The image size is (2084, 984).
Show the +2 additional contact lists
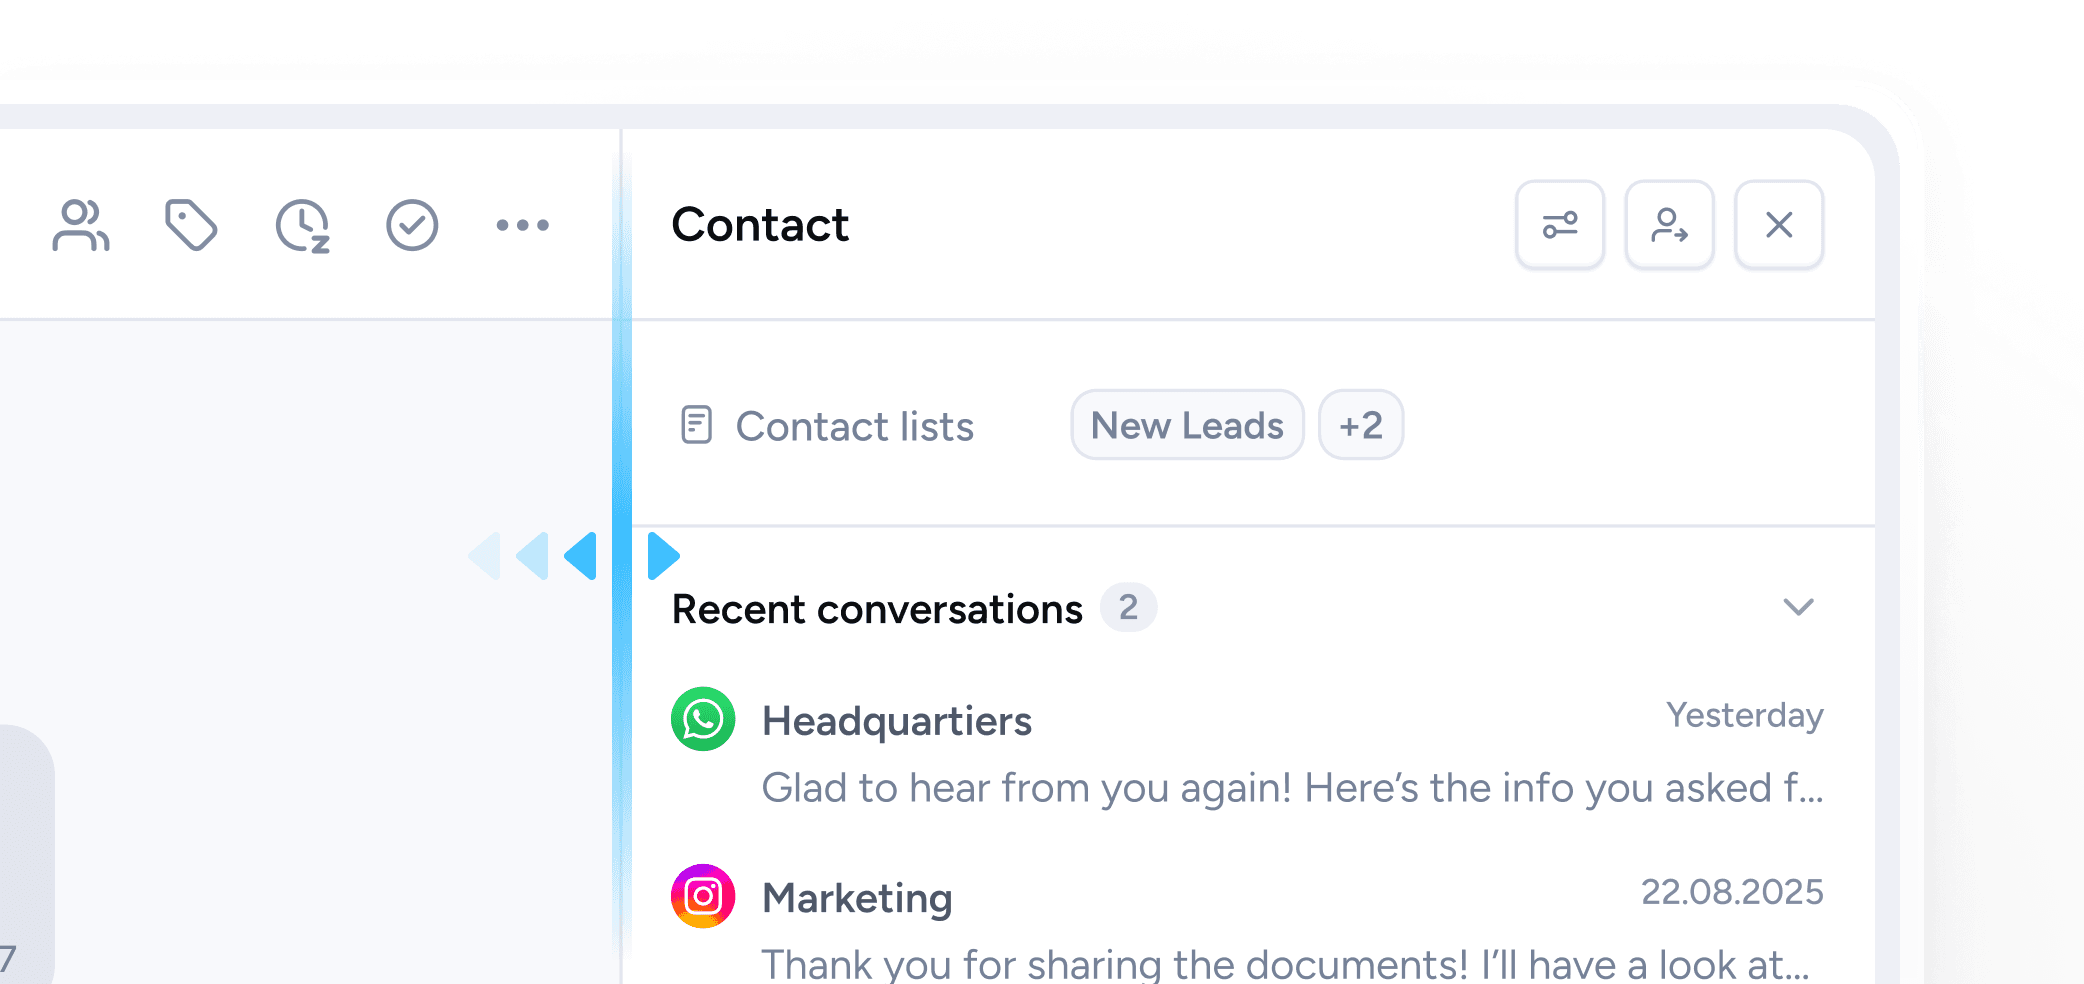coord(1360,425)
